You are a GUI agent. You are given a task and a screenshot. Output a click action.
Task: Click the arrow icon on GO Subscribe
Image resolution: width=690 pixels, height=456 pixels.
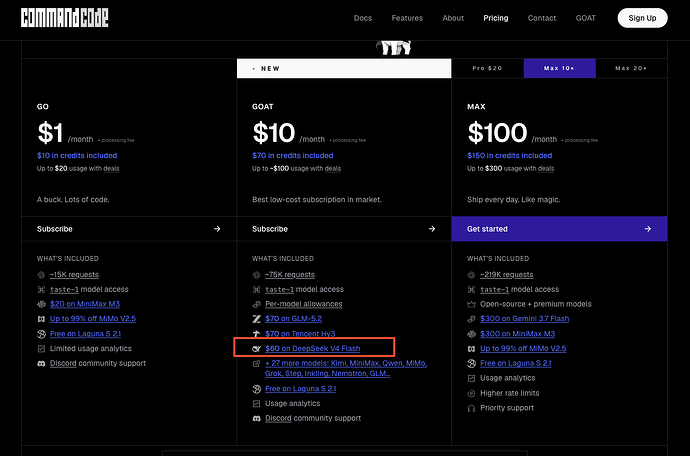click(217, 229)
